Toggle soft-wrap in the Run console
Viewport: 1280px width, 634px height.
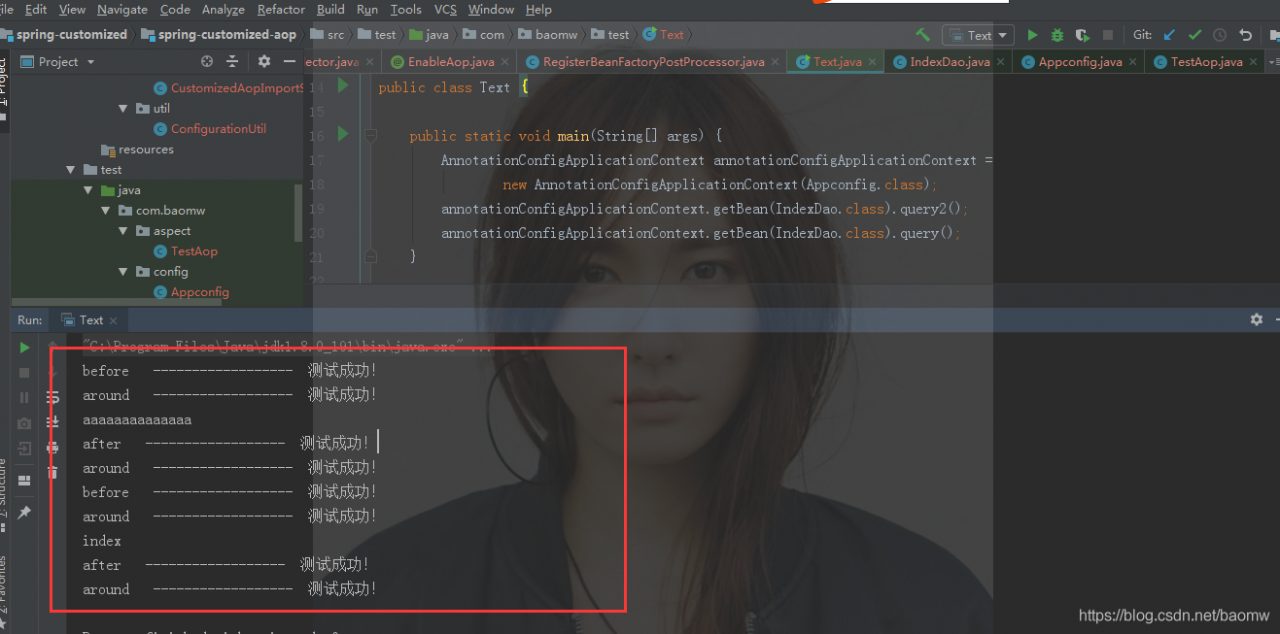point(53,397)
